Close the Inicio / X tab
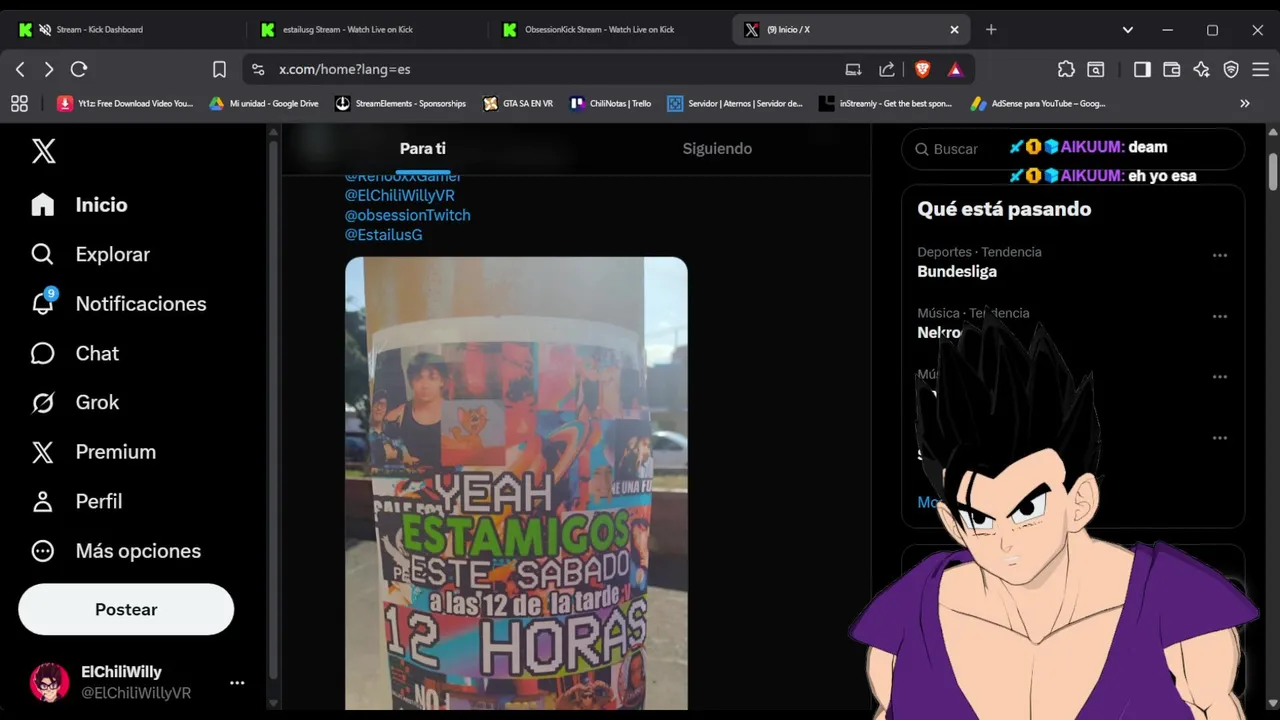 954,30
